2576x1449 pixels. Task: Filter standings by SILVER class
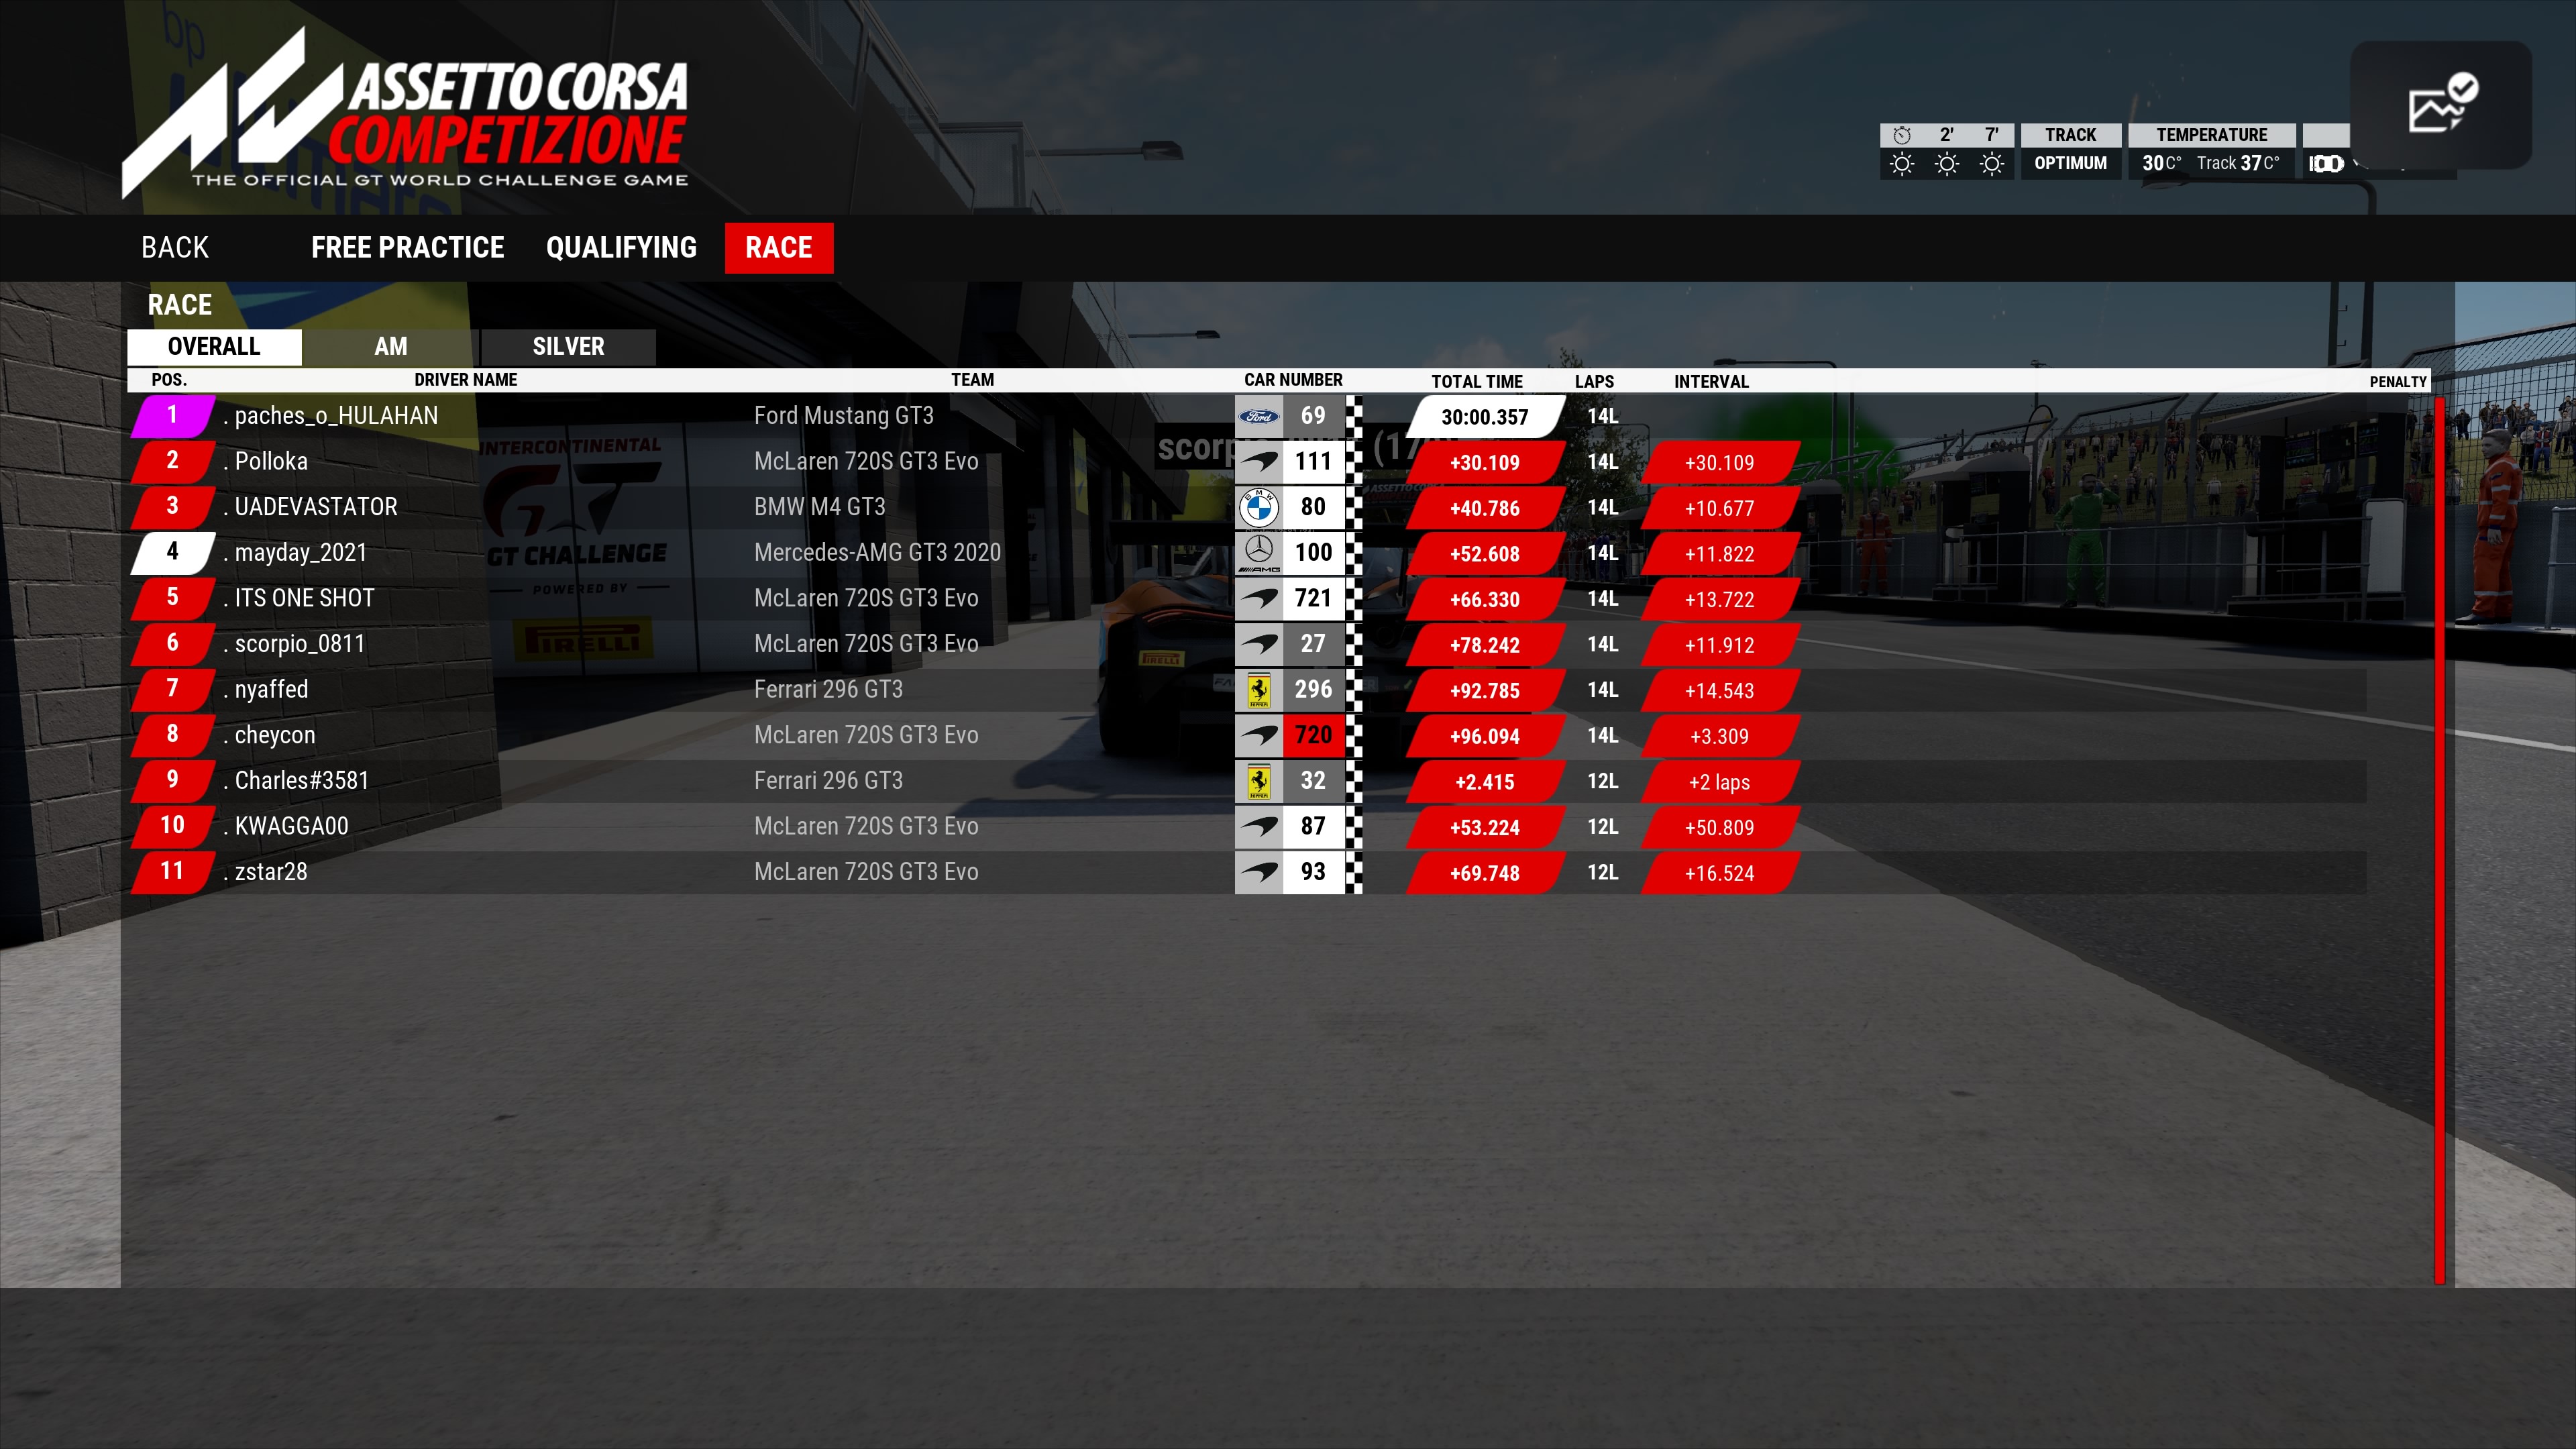click(x=568, y=347)
